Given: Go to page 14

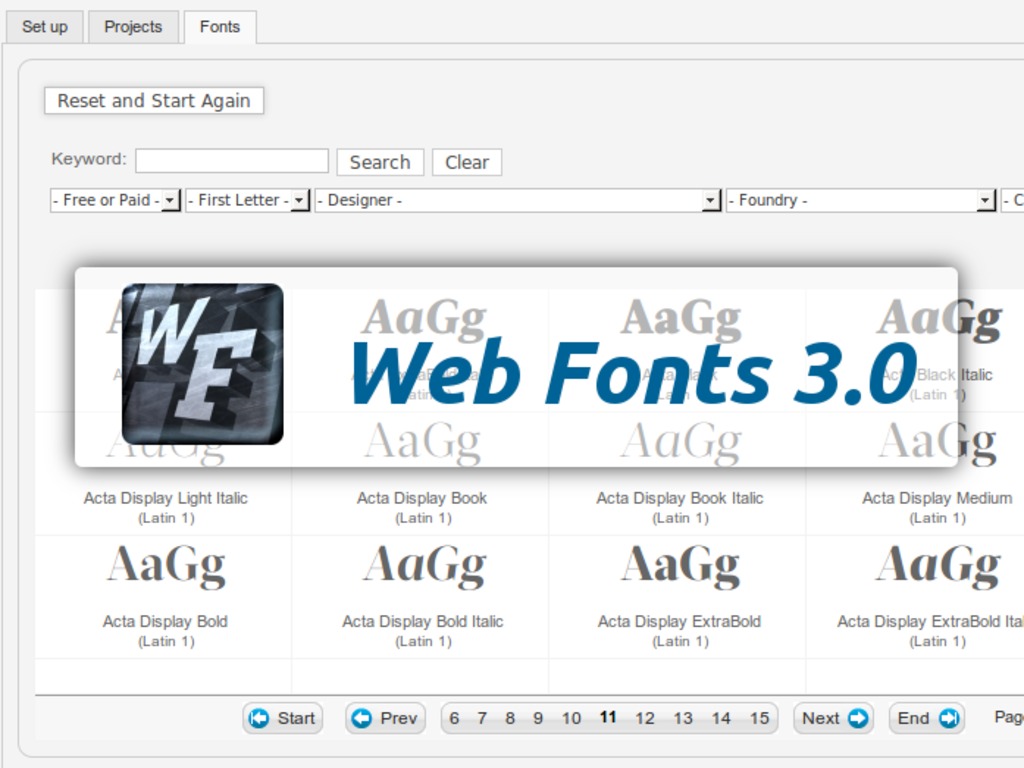Looking at the screenshot, I should point(721,718).
